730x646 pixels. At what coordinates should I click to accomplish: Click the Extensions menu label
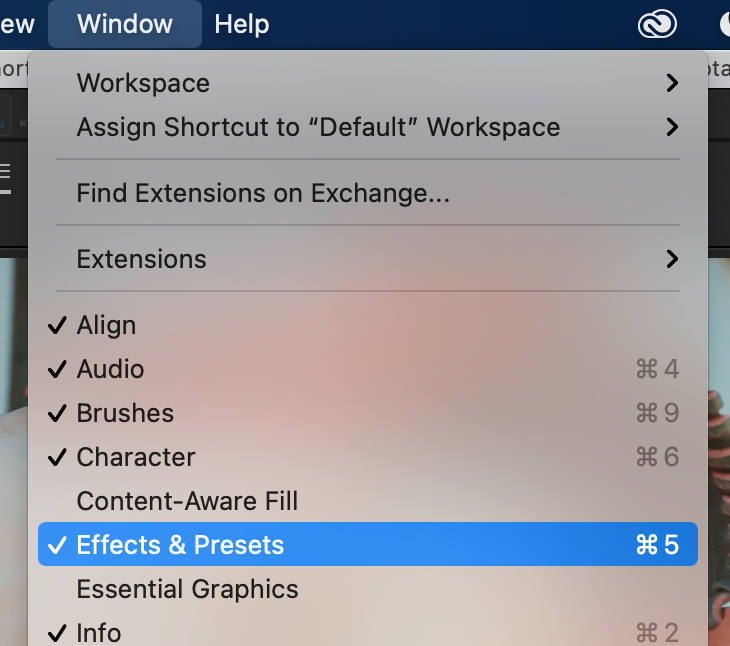coord(142,259)
